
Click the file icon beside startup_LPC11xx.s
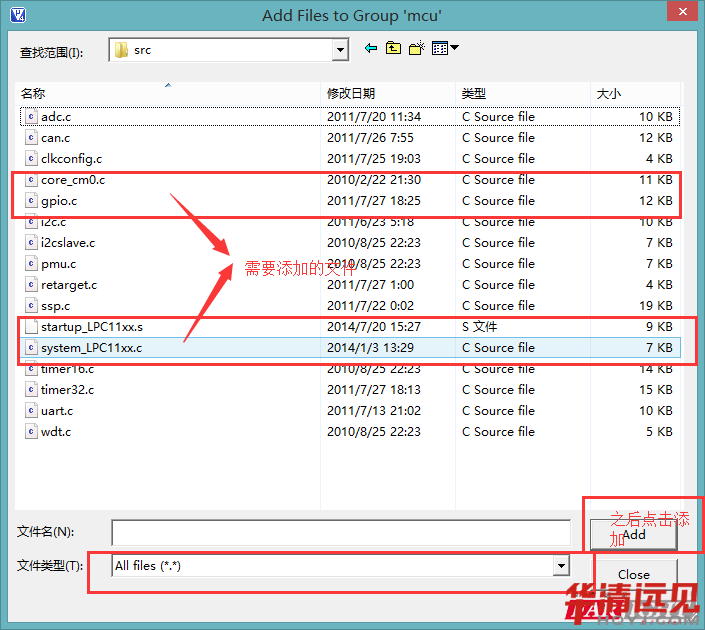click(31, 327)
